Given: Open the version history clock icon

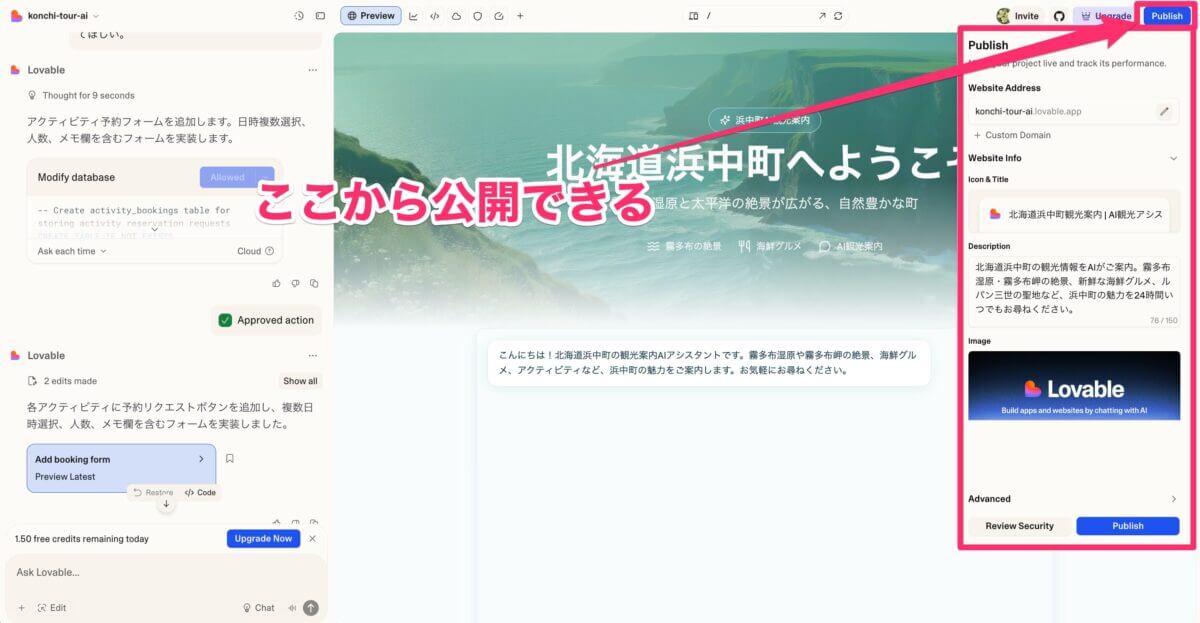Looking at the screenshot, I should pyautogui.click(x=299, y=16).
